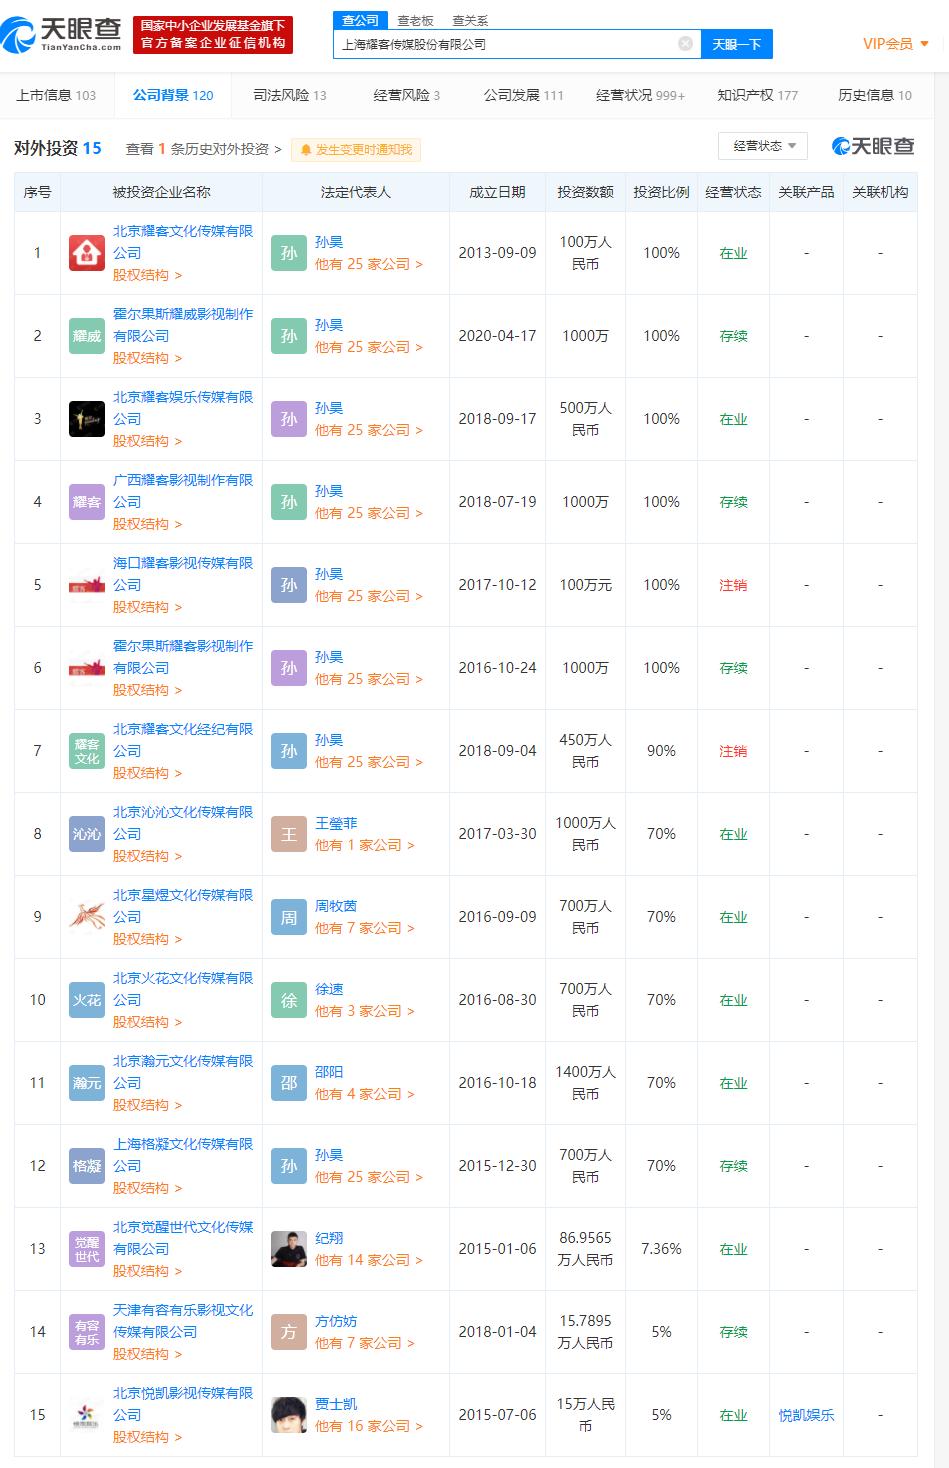This screenshot has height=1468, width=949.
Task: Expand 股权结构 for 天津有容有乐影视文化
Action: pyautogui.click(x=147, y=1354)
